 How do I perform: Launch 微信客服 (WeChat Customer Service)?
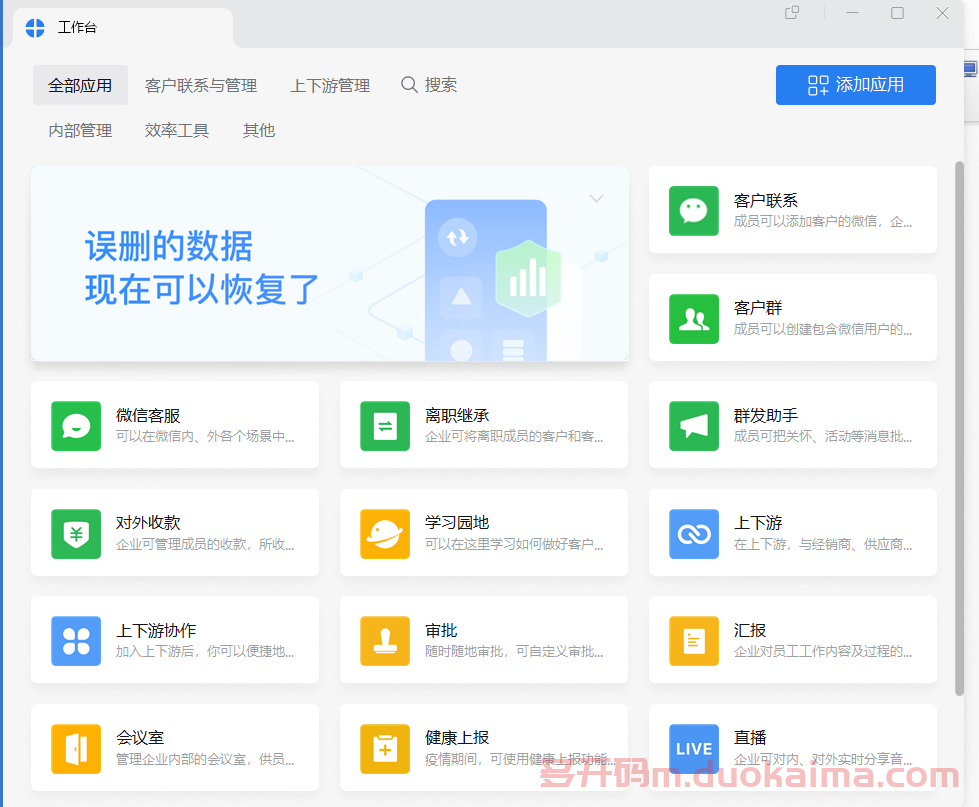coord(175,425)
